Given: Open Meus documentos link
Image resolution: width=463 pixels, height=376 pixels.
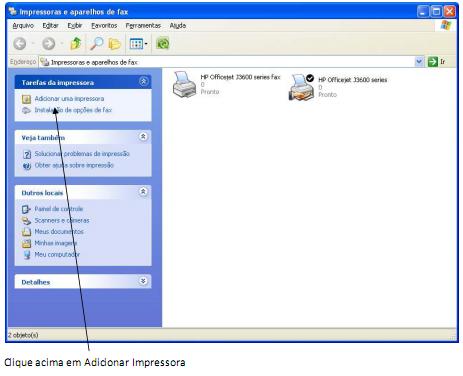Looking at the screenshot, I should pos(59,232).
